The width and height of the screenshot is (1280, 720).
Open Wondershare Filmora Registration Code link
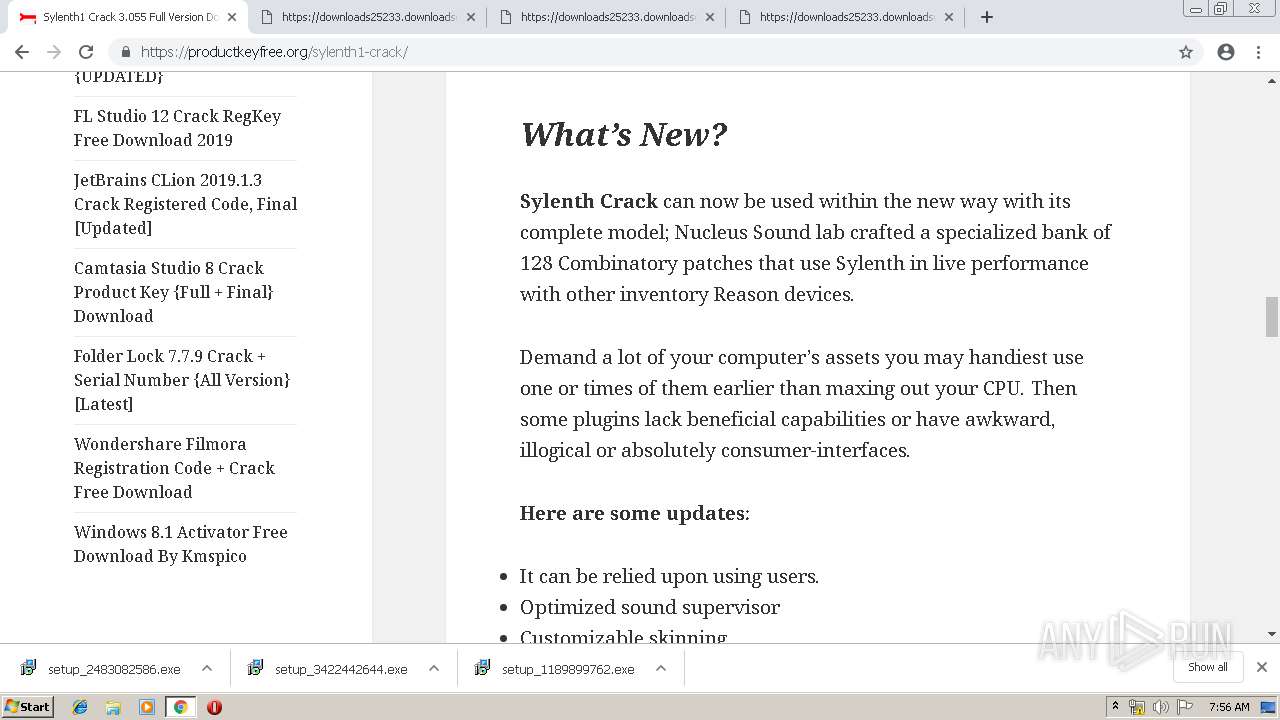[x=174, y=468]
